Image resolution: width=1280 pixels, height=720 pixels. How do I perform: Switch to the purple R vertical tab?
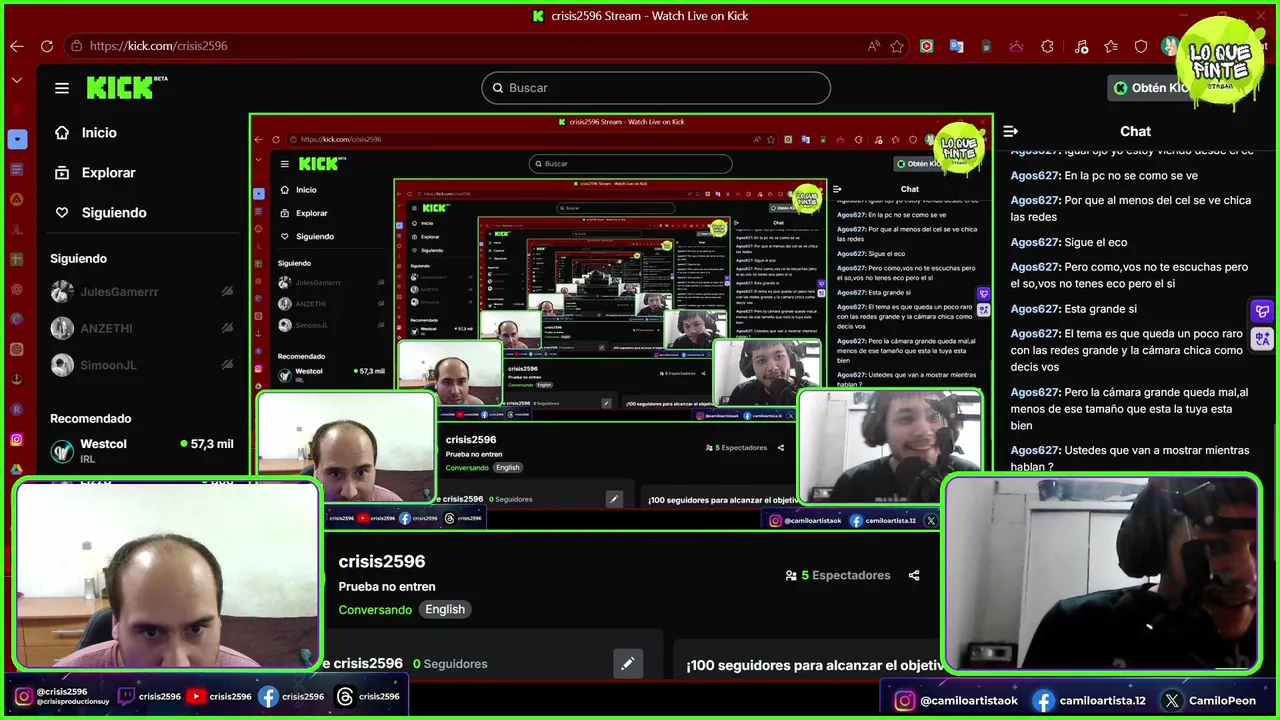[x=17, y=409]
